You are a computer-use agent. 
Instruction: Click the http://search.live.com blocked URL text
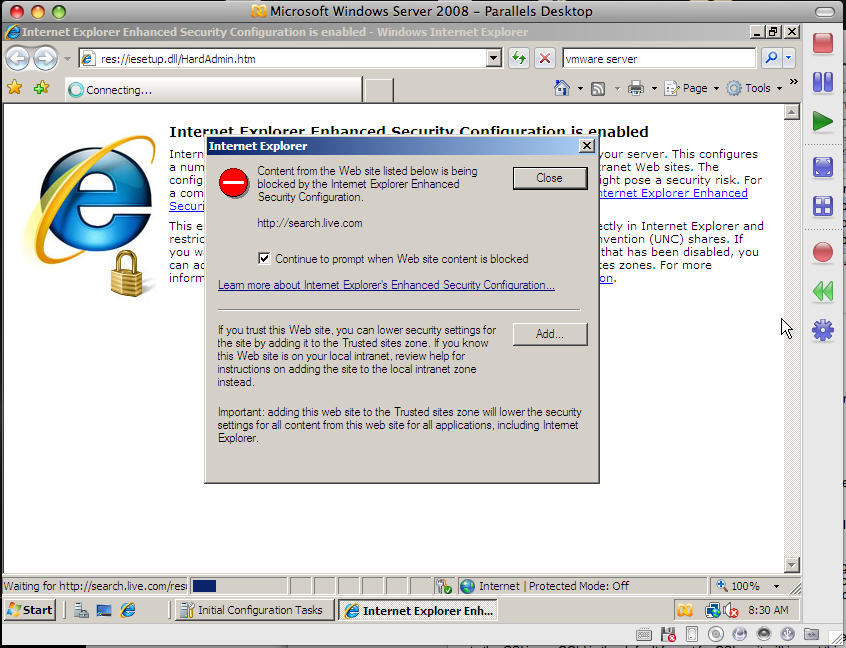(310, 223)
